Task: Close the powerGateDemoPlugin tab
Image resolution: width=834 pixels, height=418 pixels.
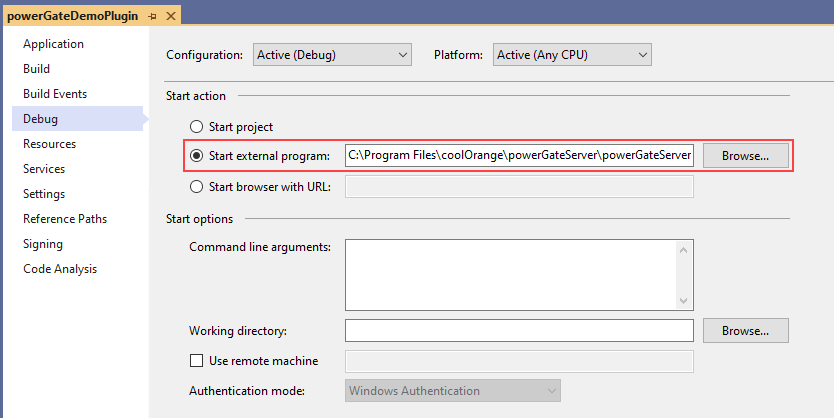Action: (x=171, y=17)
